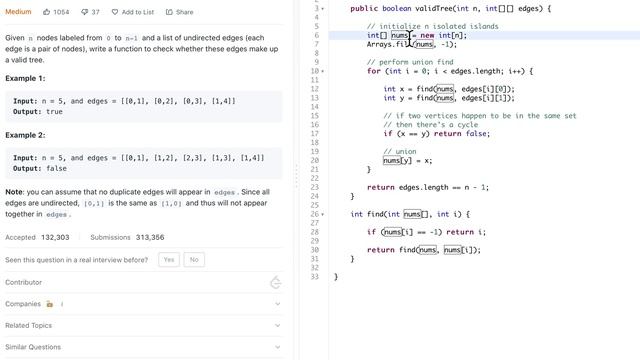This screenshot has width=640, height=360.
Task: Click the 'int find(int nums[], int i)' signature
Action: tap(410, 214)
